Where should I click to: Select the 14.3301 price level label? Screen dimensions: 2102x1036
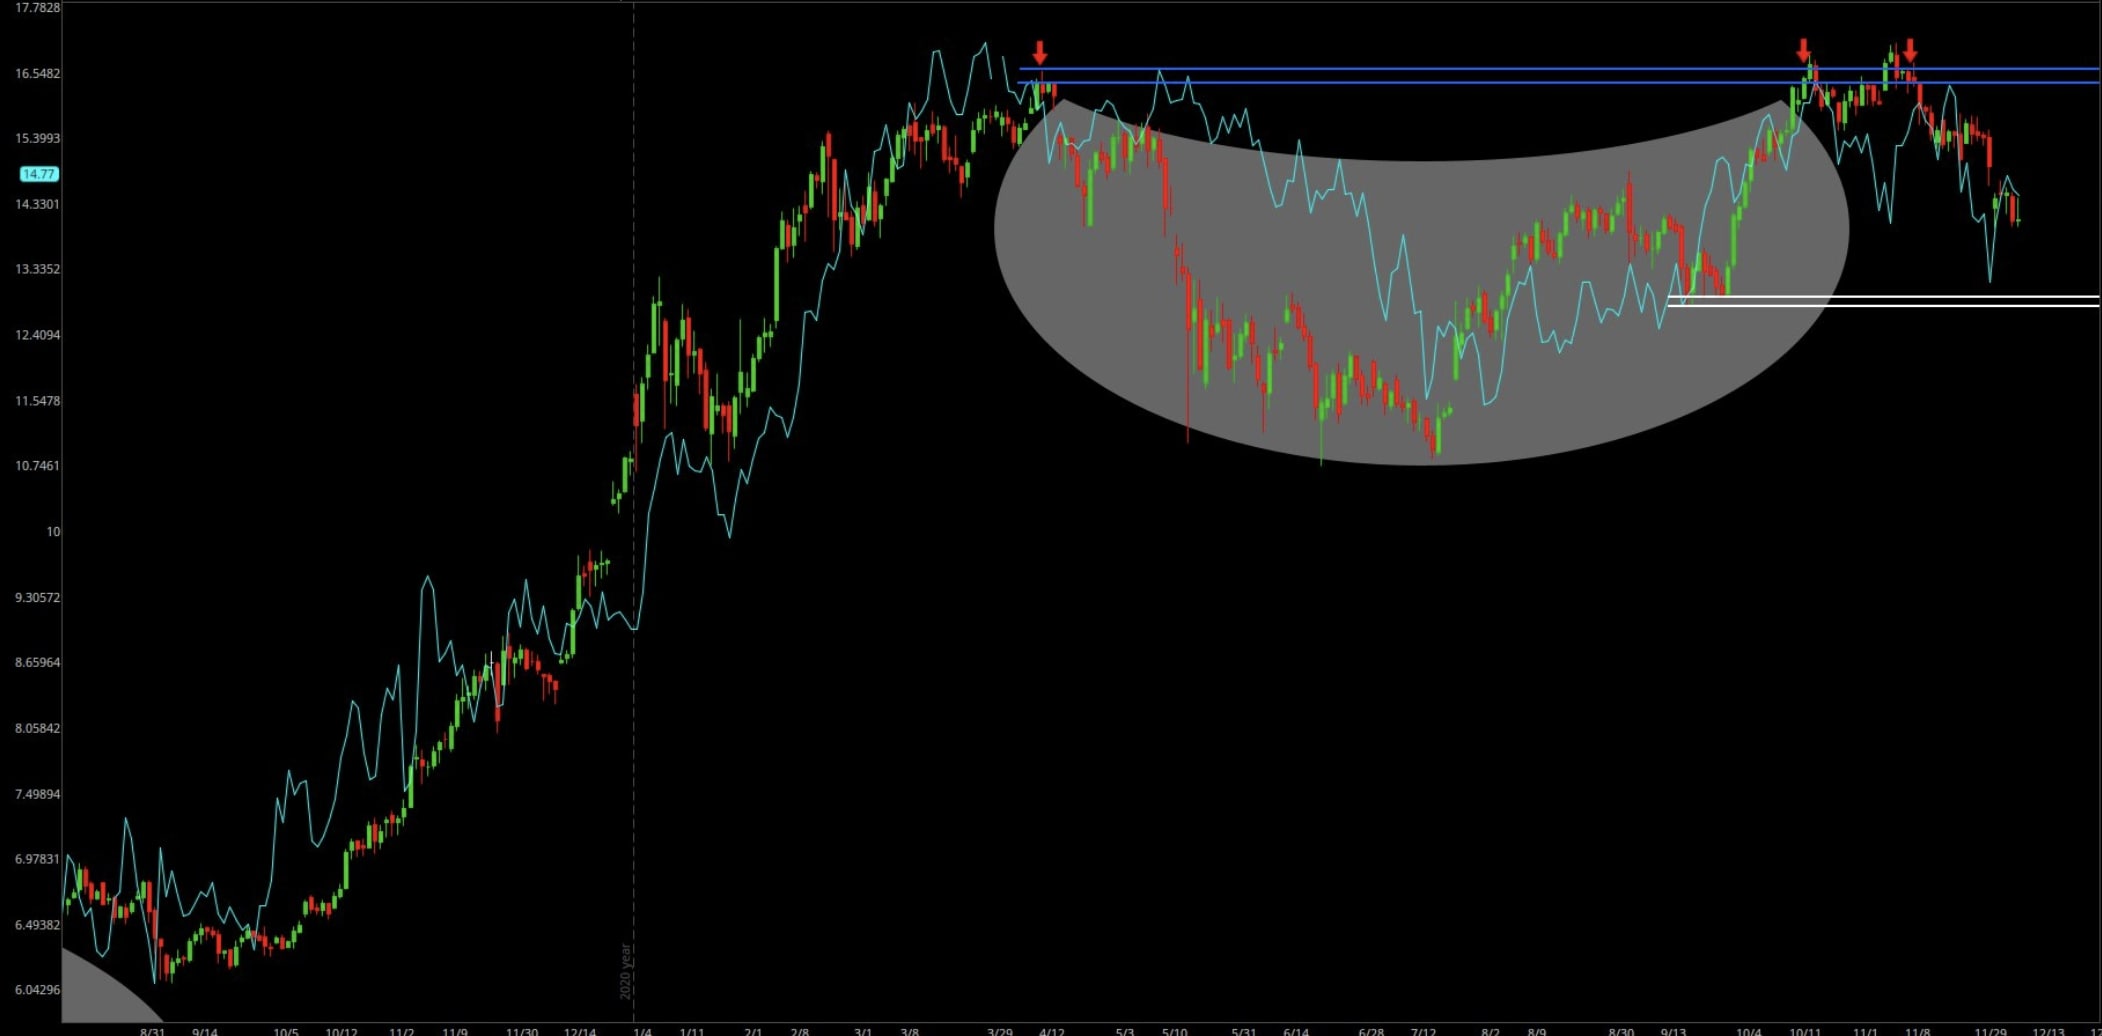coord(38,204)
